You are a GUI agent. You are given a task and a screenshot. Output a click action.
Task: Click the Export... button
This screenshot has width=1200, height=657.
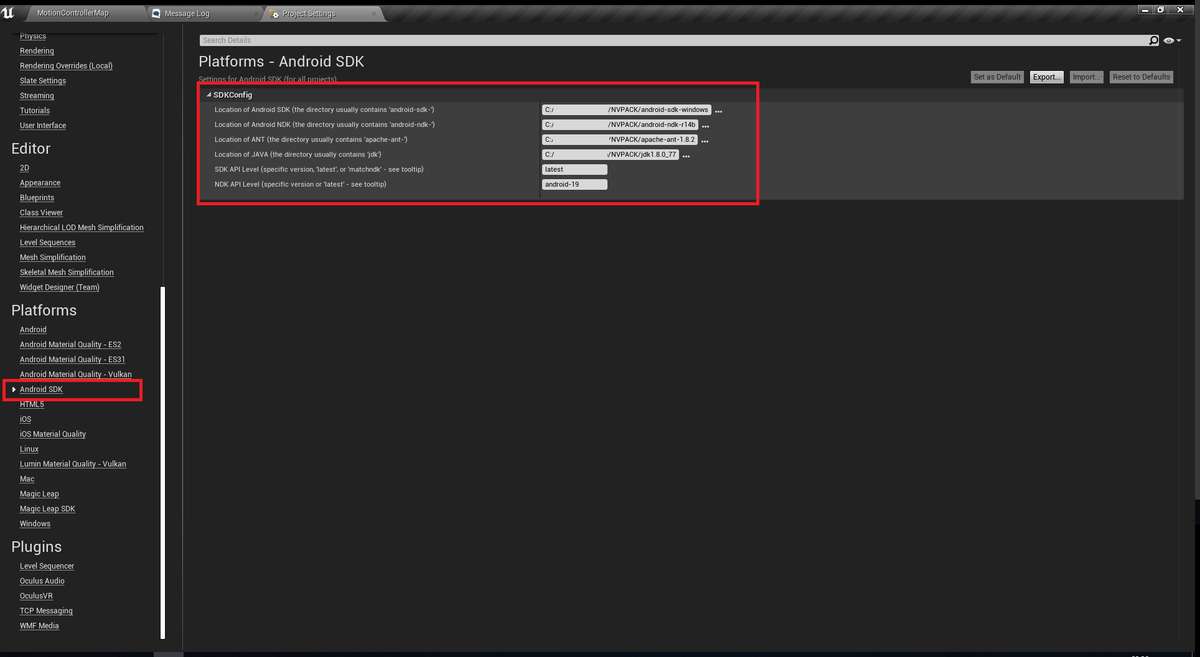click(x=1047, y=77)
